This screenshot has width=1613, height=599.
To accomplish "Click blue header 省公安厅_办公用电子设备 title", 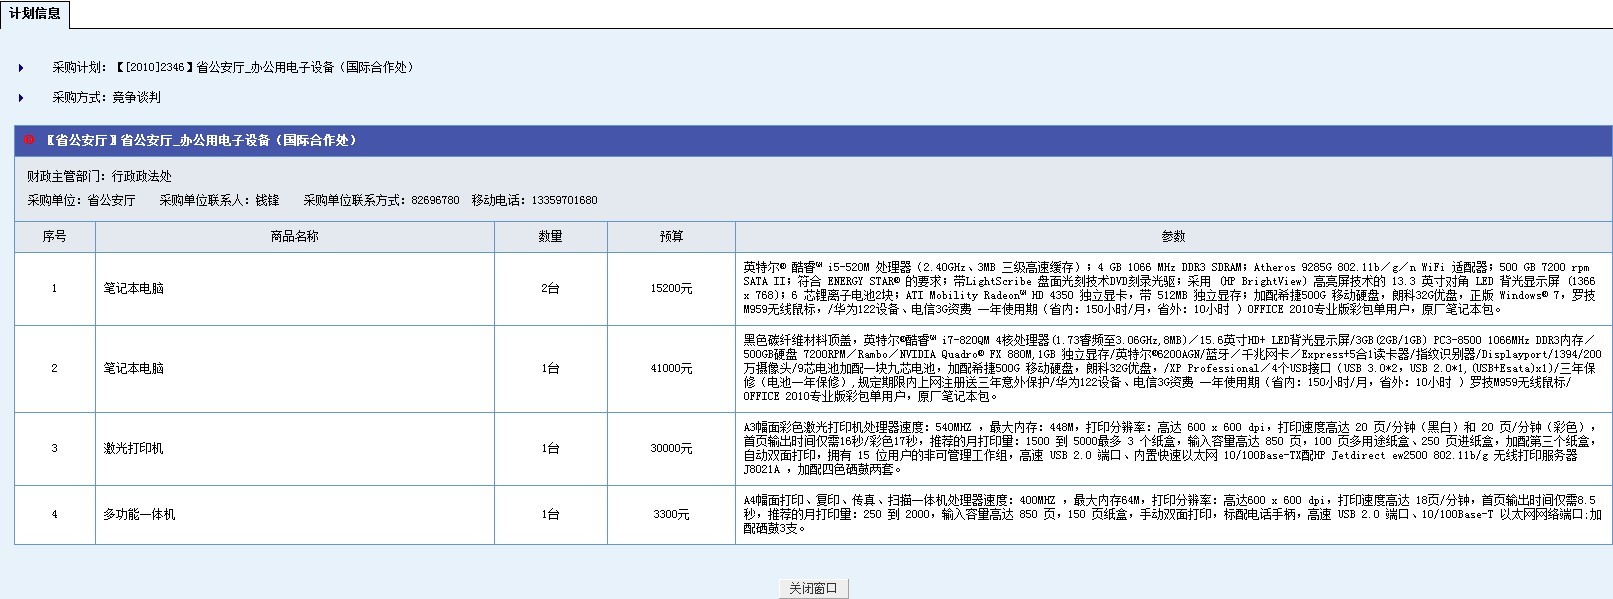I will pos(201,141).
